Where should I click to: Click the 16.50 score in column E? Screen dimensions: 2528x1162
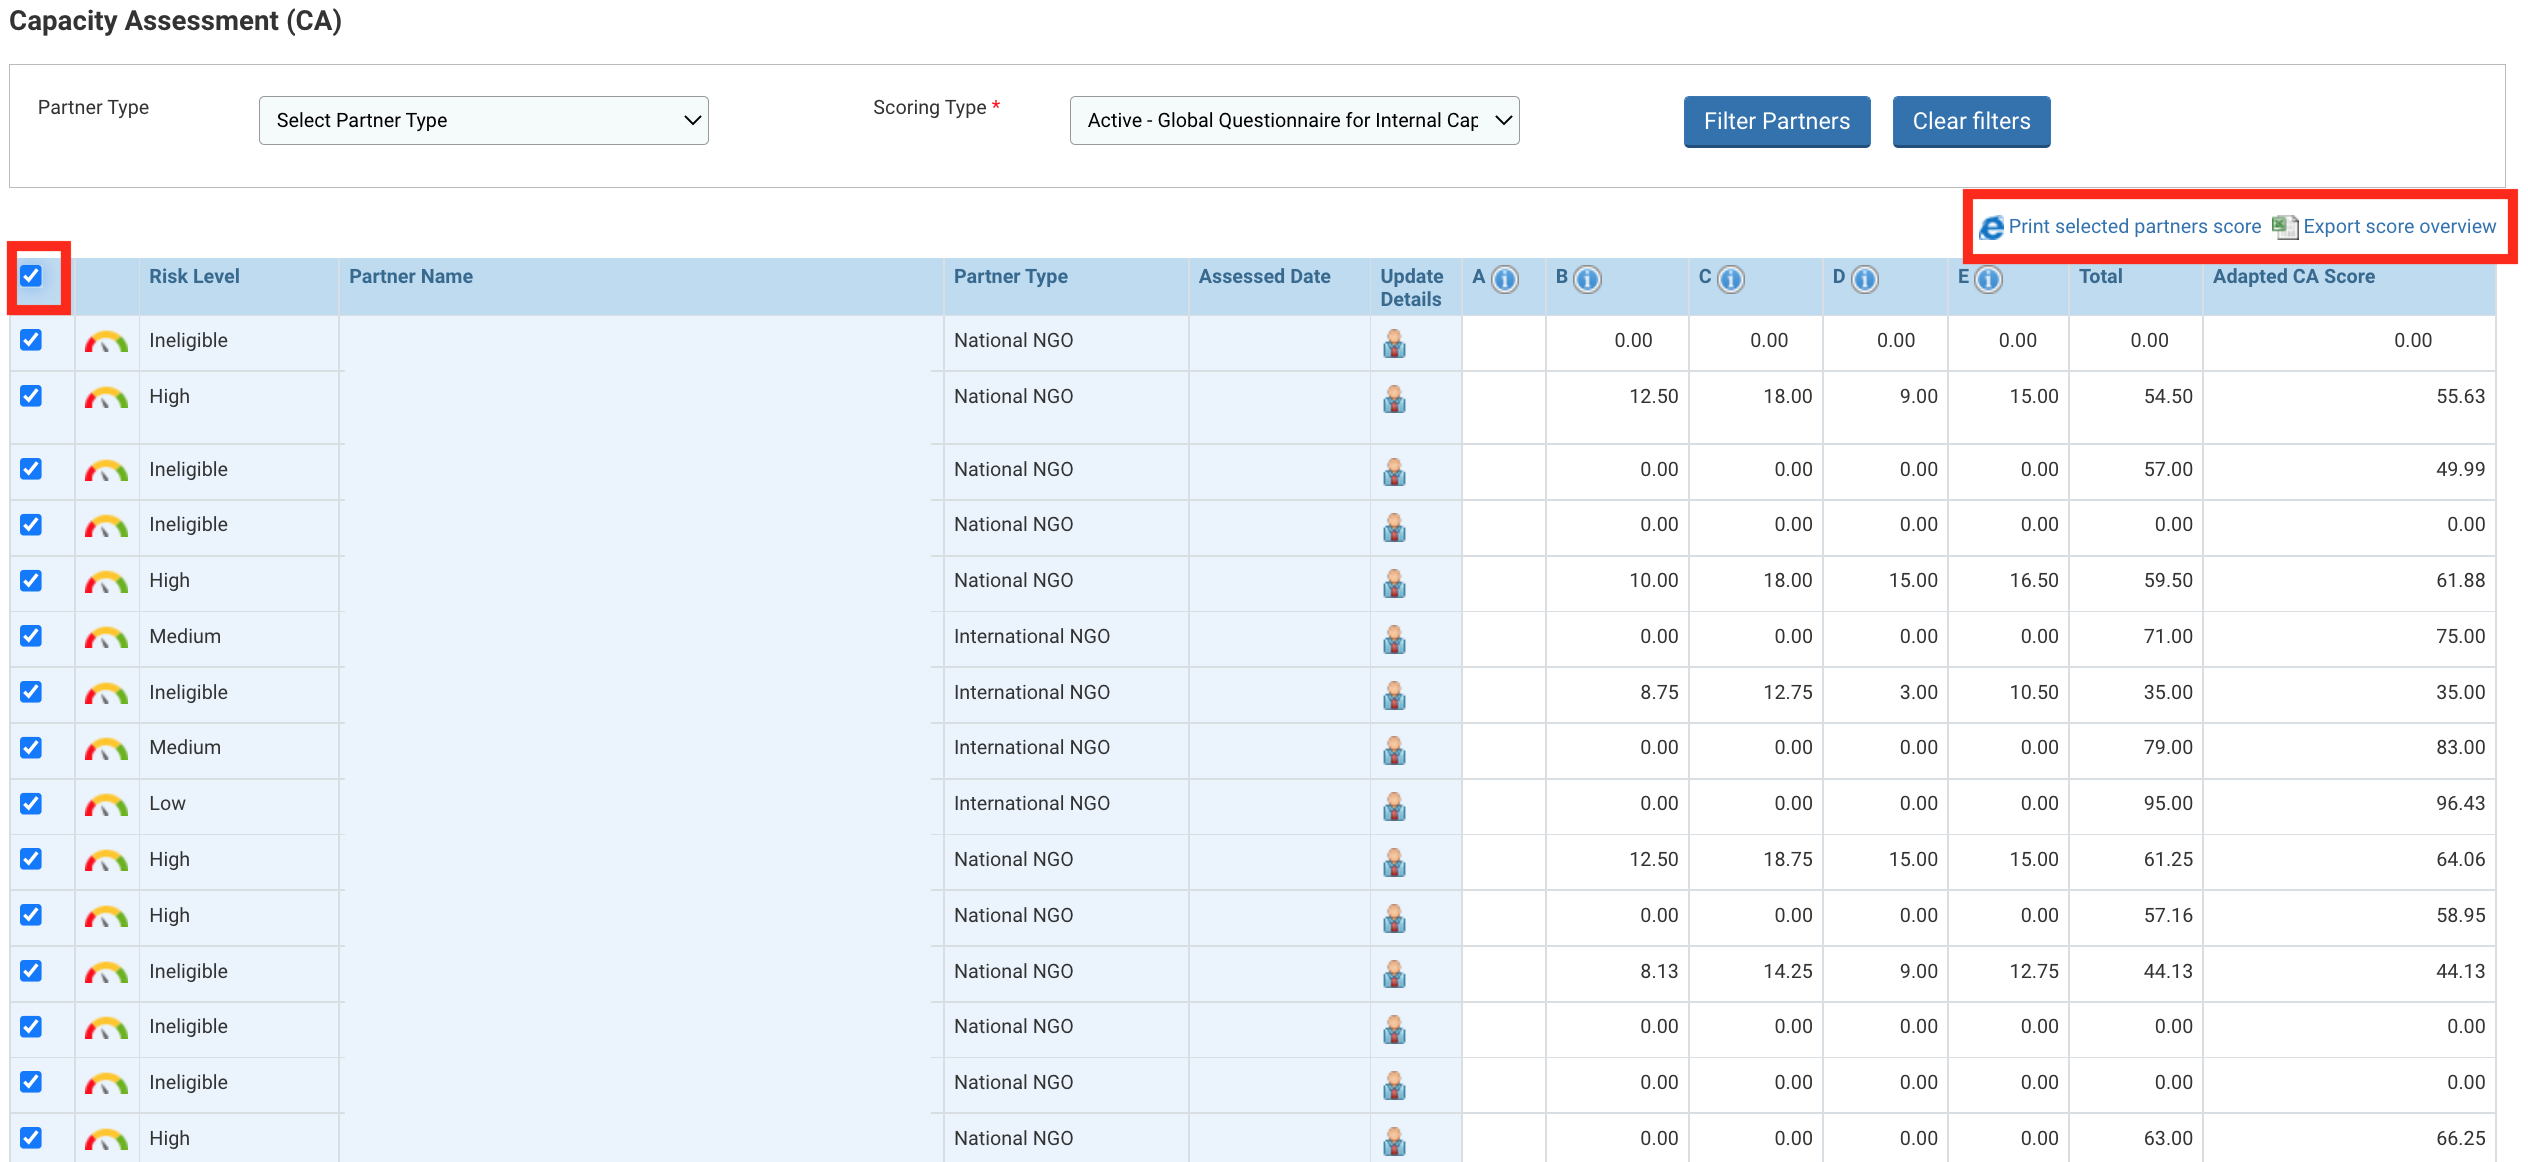pyautogui.click(x=2034, y=581)
